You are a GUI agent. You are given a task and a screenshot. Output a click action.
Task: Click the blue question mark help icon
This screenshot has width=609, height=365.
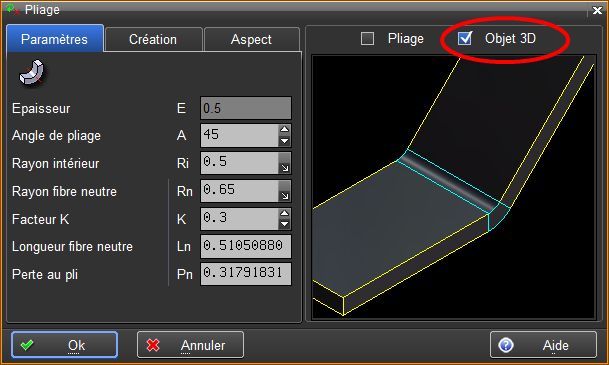tap(506, 345)
